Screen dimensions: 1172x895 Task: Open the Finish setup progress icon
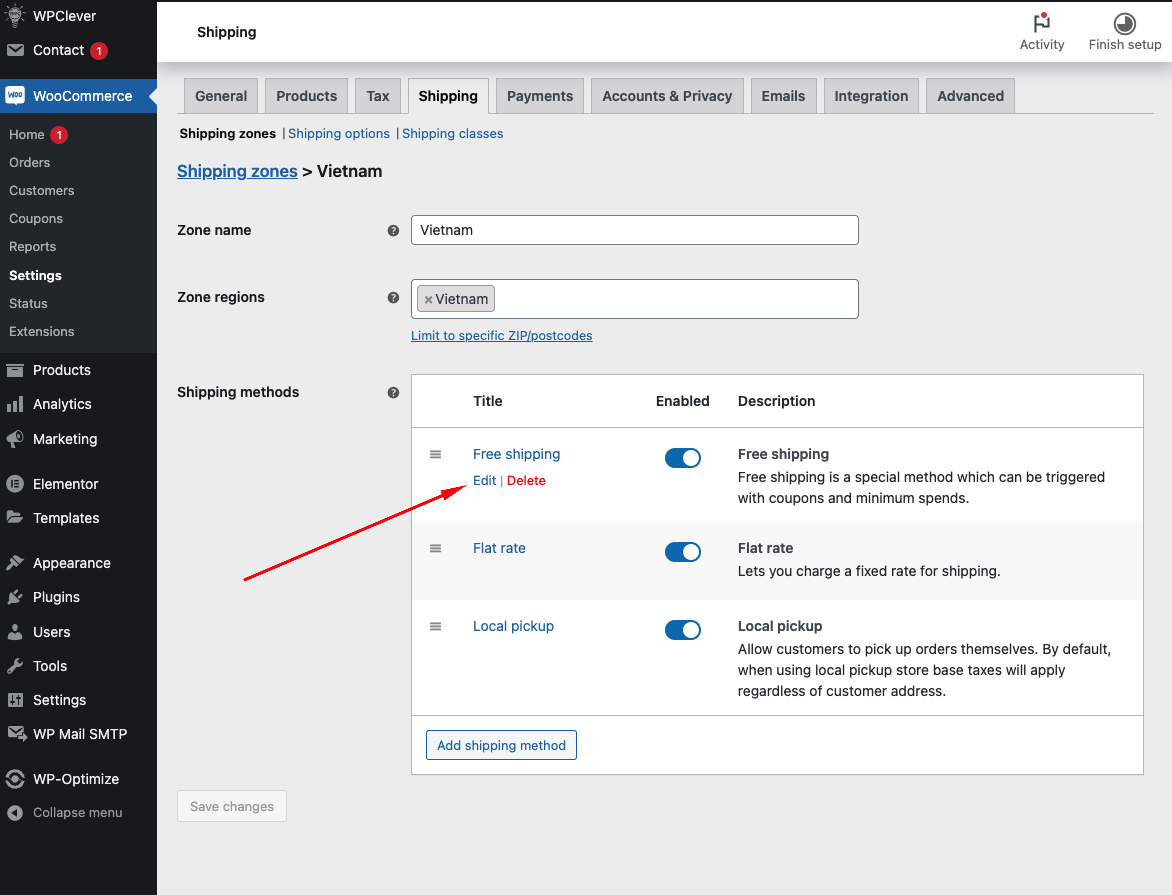tap(1124, 24)
